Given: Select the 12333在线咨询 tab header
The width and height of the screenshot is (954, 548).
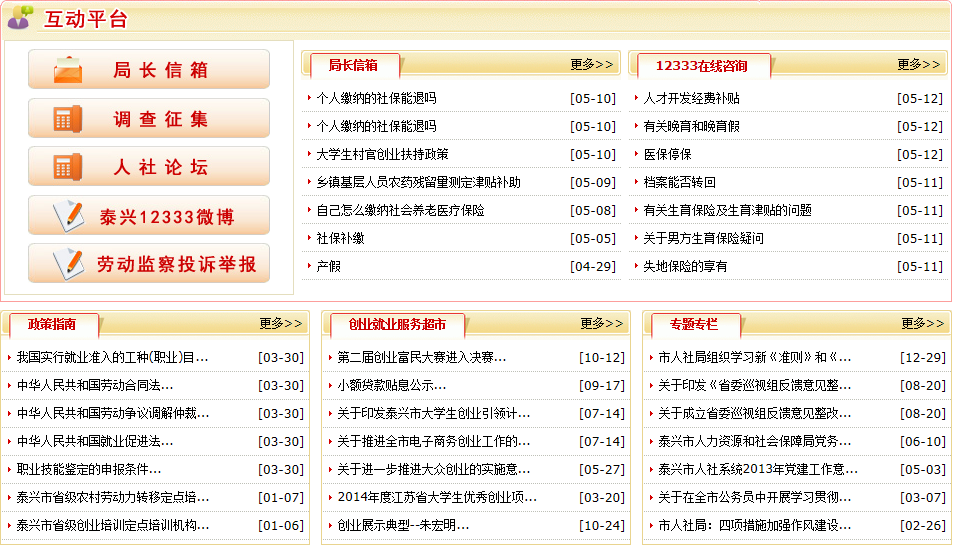Looking at the screenshot, I should click(702, 66).
